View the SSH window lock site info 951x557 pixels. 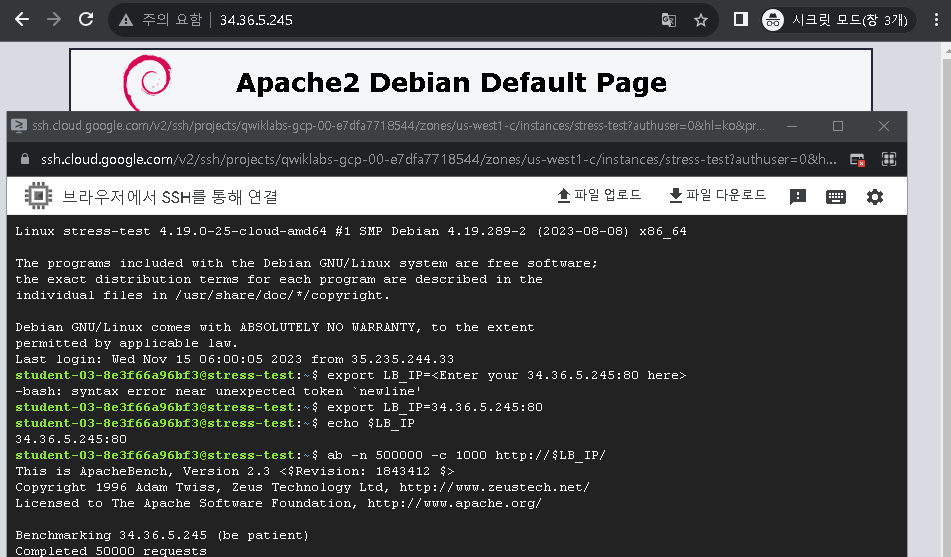point(25,159)
